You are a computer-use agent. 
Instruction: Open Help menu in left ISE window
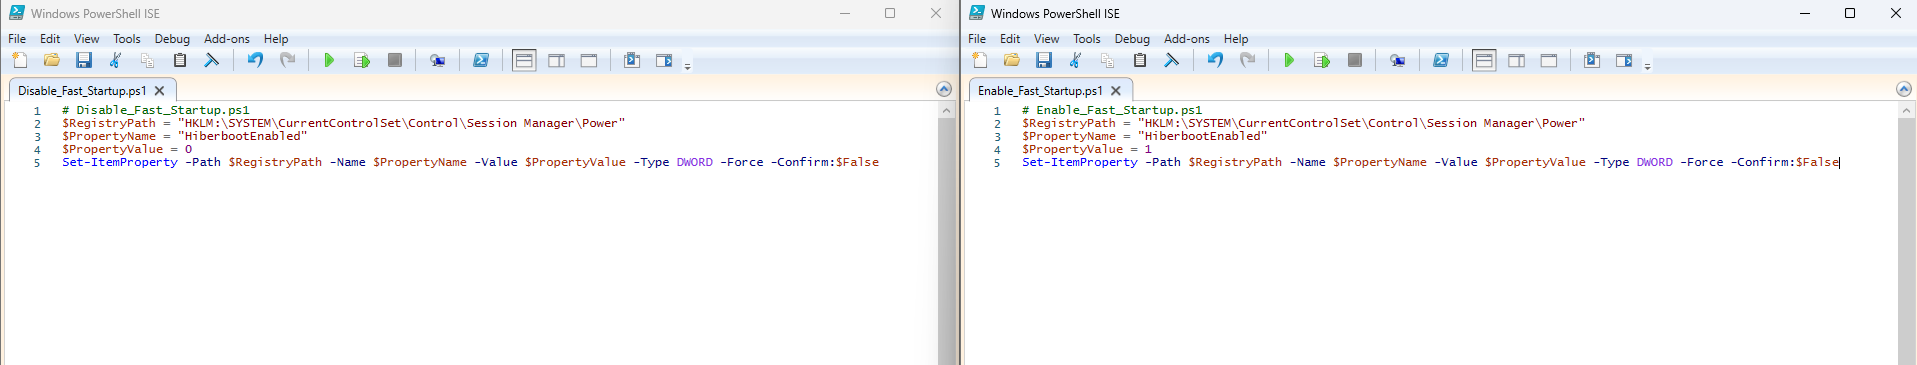point(276,39)
